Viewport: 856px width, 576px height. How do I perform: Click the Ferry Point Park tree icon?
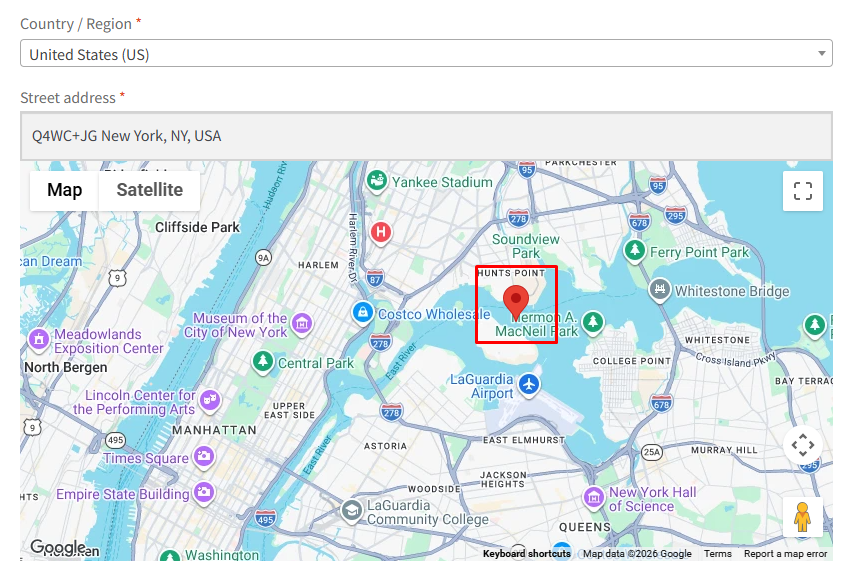coord(634,251)
